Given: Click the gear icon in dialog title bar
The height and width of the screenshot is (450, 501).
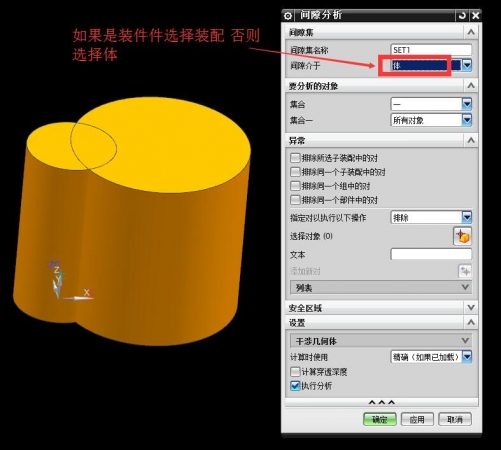Looking at the screenshot, I should click(x=288, y=16).
